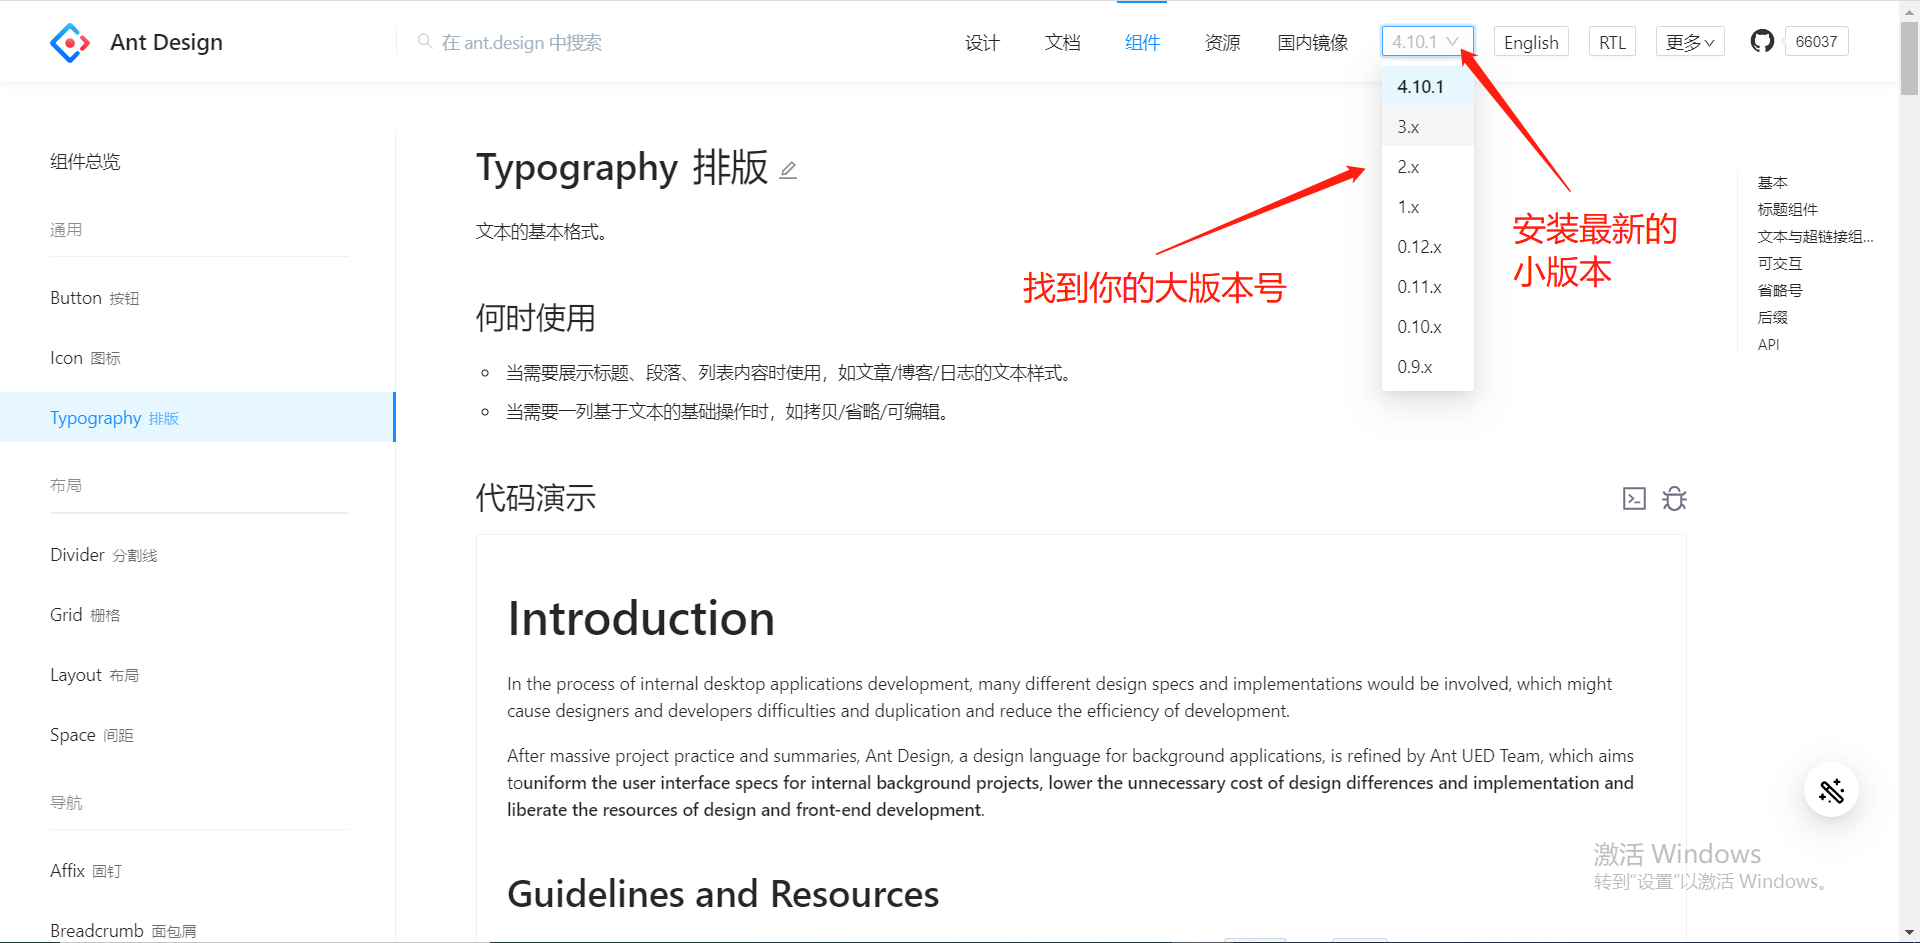The height and width of the screenshot is (943, 1920).
Task: Open the Divider 分割线 sidebar item
Action: point(104,555)
